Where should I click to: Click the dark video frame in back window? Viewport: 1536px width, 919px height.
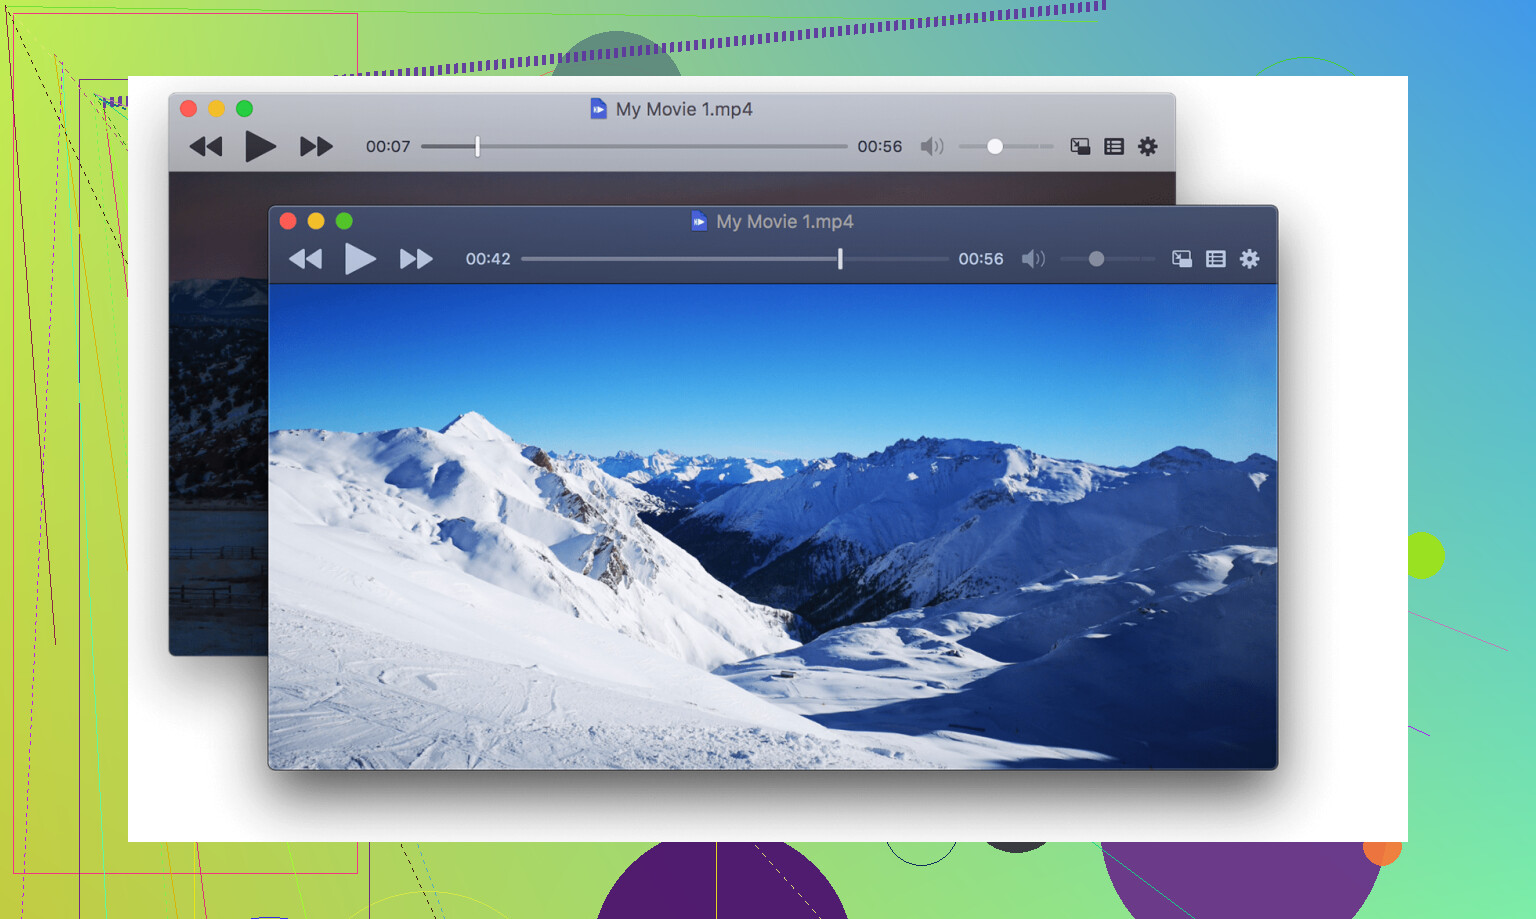click(x=218, y=414)
